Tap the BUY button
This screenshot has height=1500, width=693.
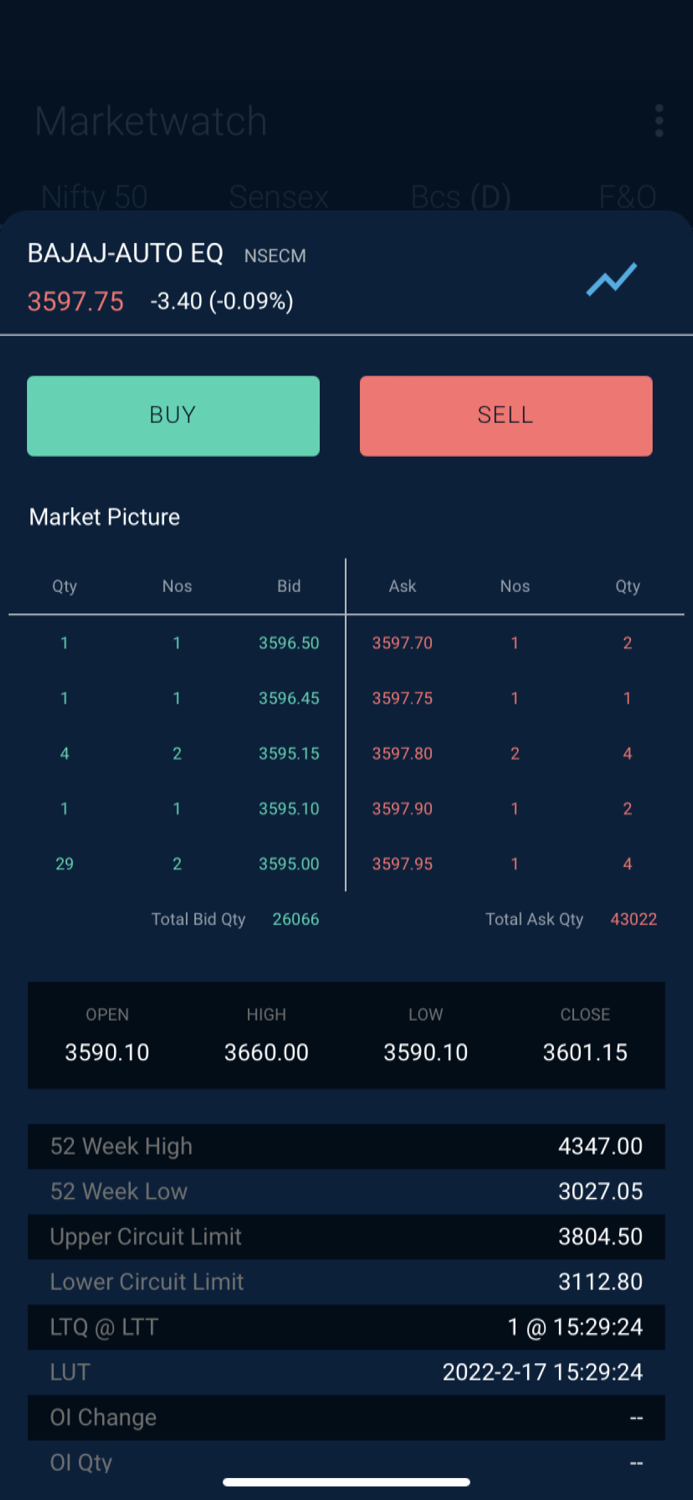tap(172, 415)
